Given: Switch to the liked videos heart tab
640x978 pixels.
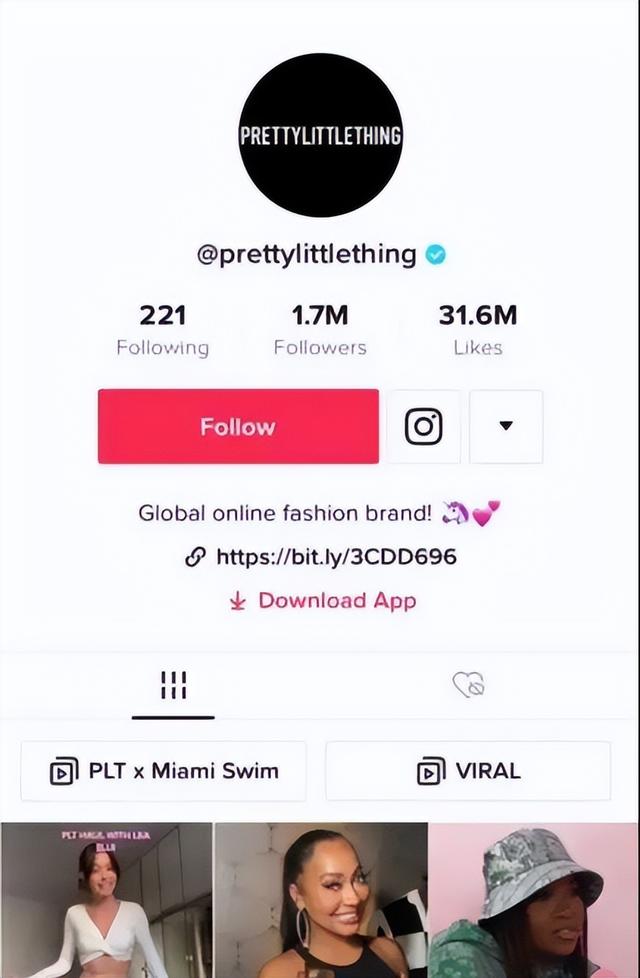Looking at the screenshot, I should click(468, 685).
